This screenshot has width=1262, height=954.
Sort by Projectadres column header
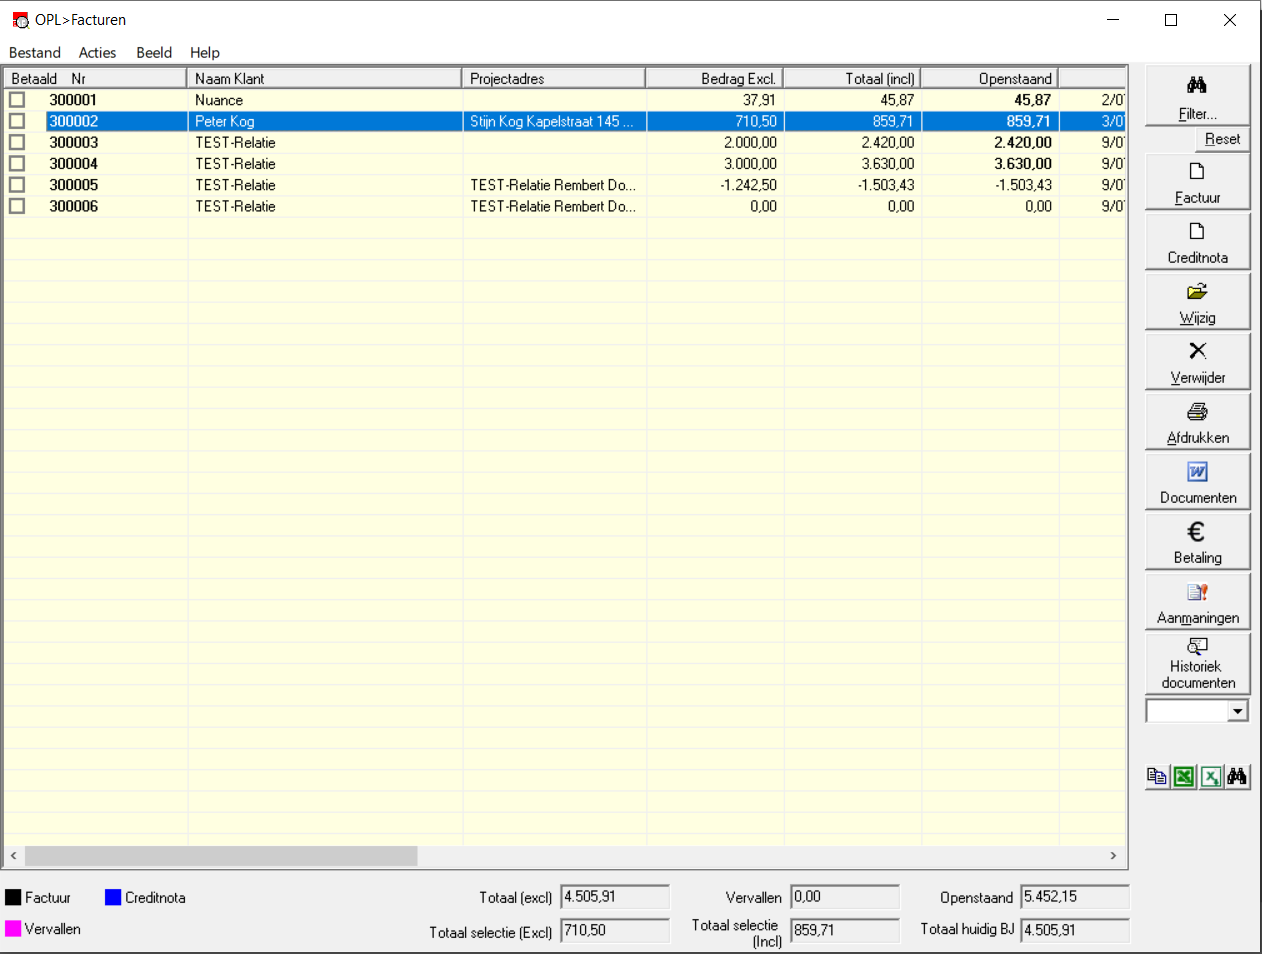[x=554, y=78]
